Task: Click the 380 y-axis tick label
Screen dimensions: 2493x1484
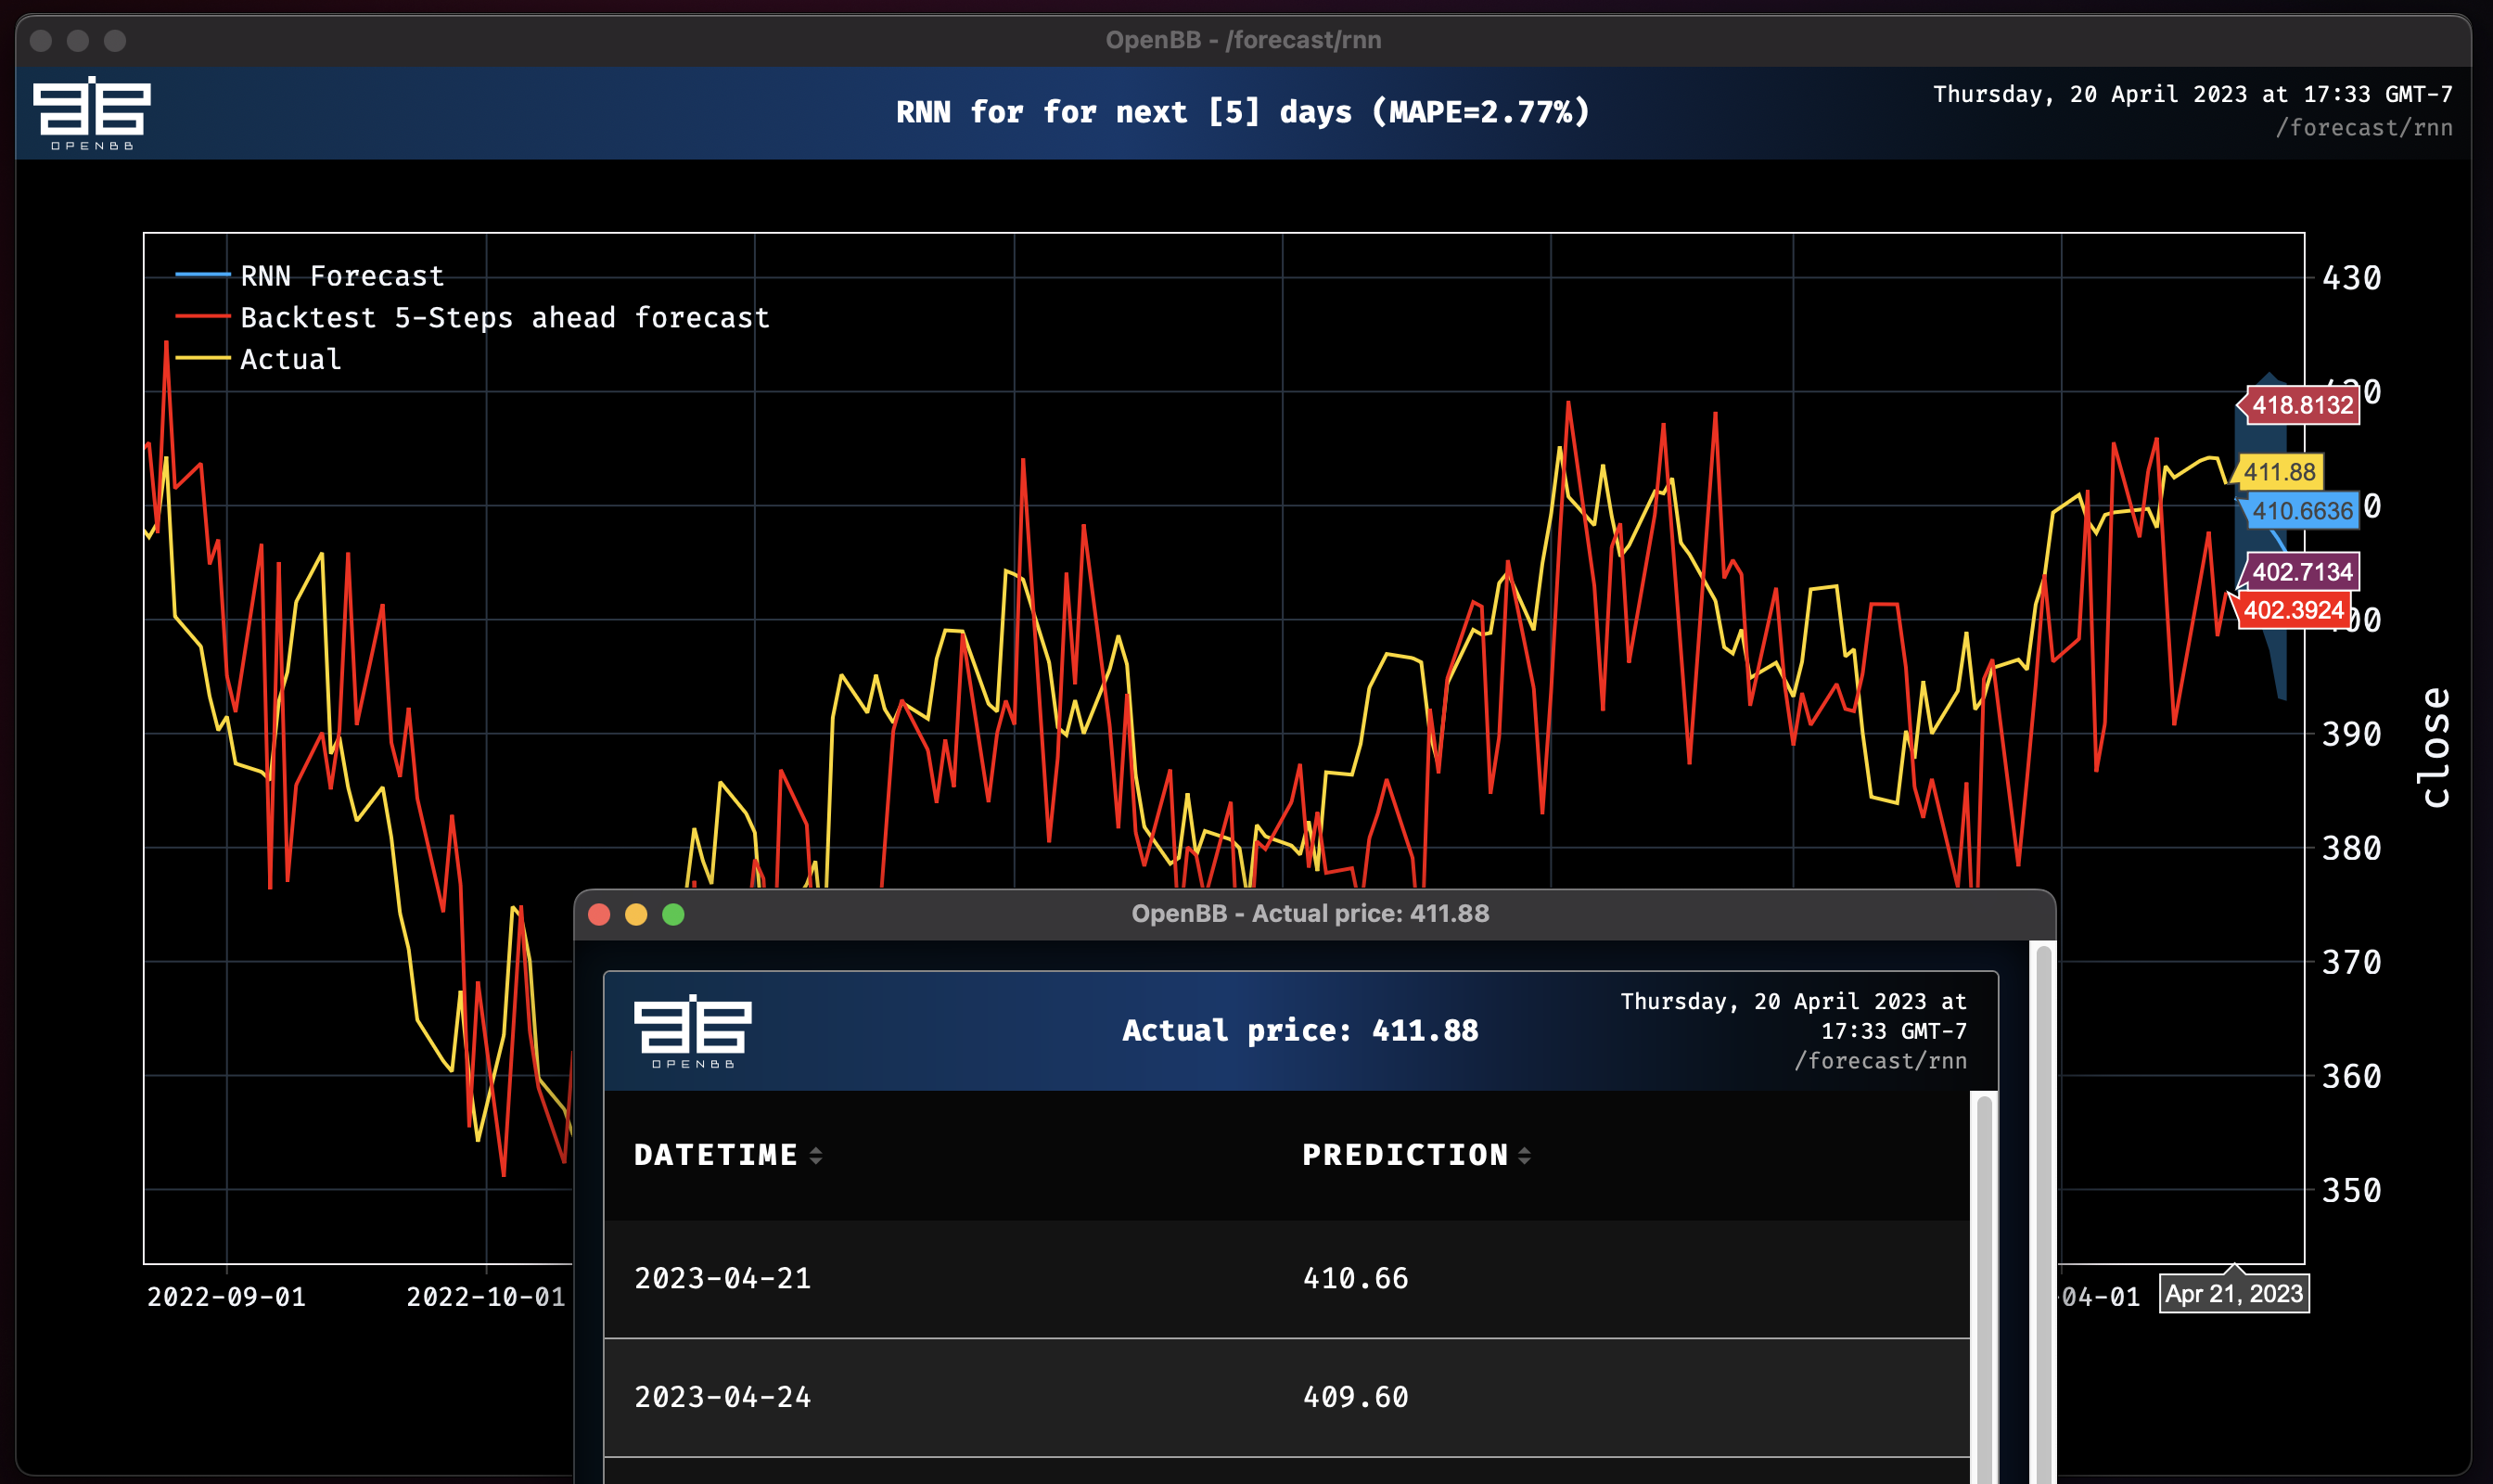Action: 2351,848
